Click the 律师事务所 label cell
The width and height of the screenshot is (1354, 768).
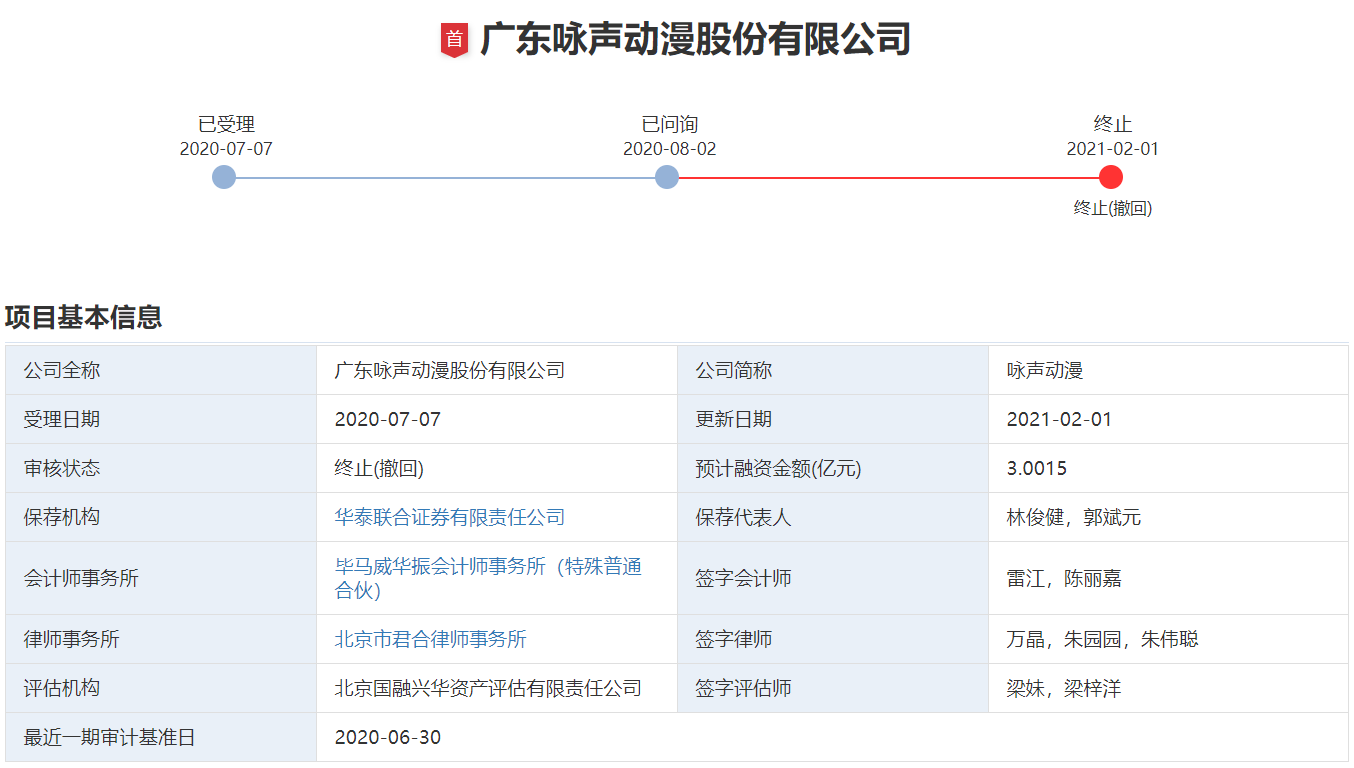click(161, 639)
